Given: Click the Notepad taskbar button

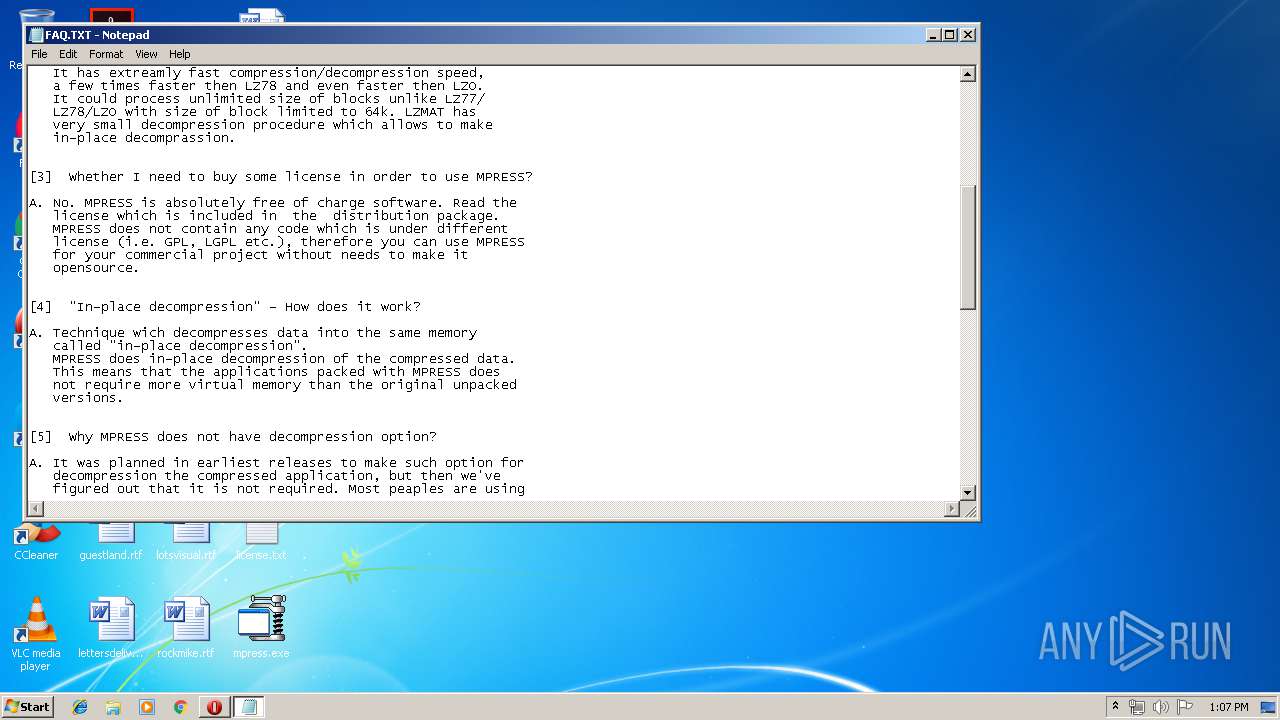Looking at the screenshot, I should pyautogui.click(x=249, y=707).
